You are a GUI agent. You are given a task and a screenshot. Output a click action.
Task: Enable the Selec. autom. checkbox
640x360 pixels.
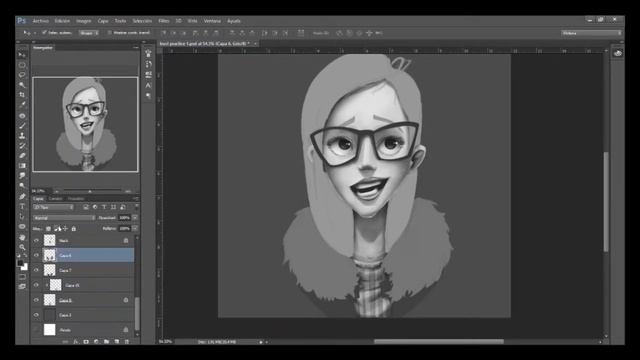[x=44, y=33]
